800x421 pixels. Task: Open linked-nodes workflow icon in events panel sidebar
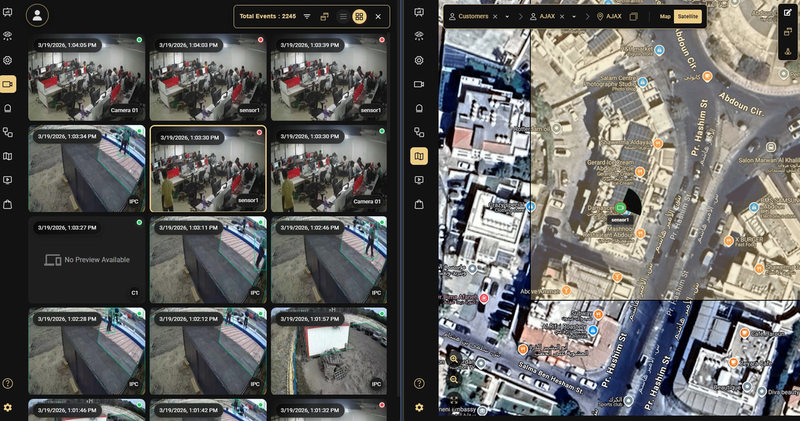point(8,132)
